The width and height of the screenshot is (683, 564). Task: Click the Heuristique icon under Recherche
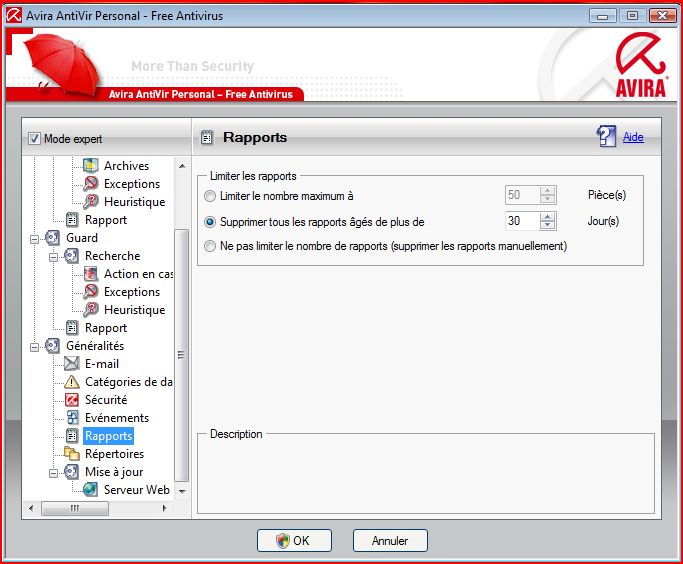point(90,310)
